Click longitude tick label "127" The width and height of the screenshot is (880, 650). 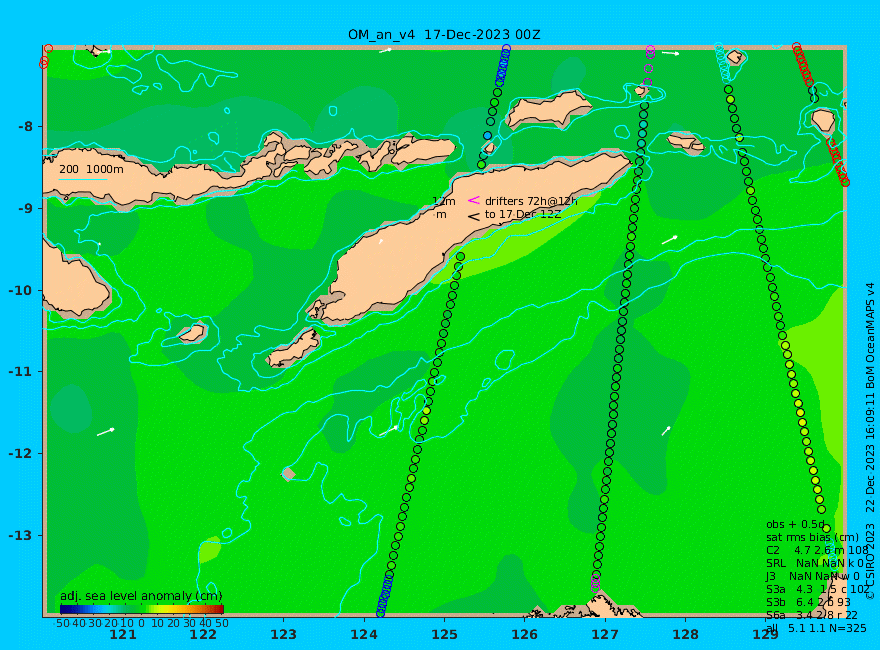click(x=605, y=634)
